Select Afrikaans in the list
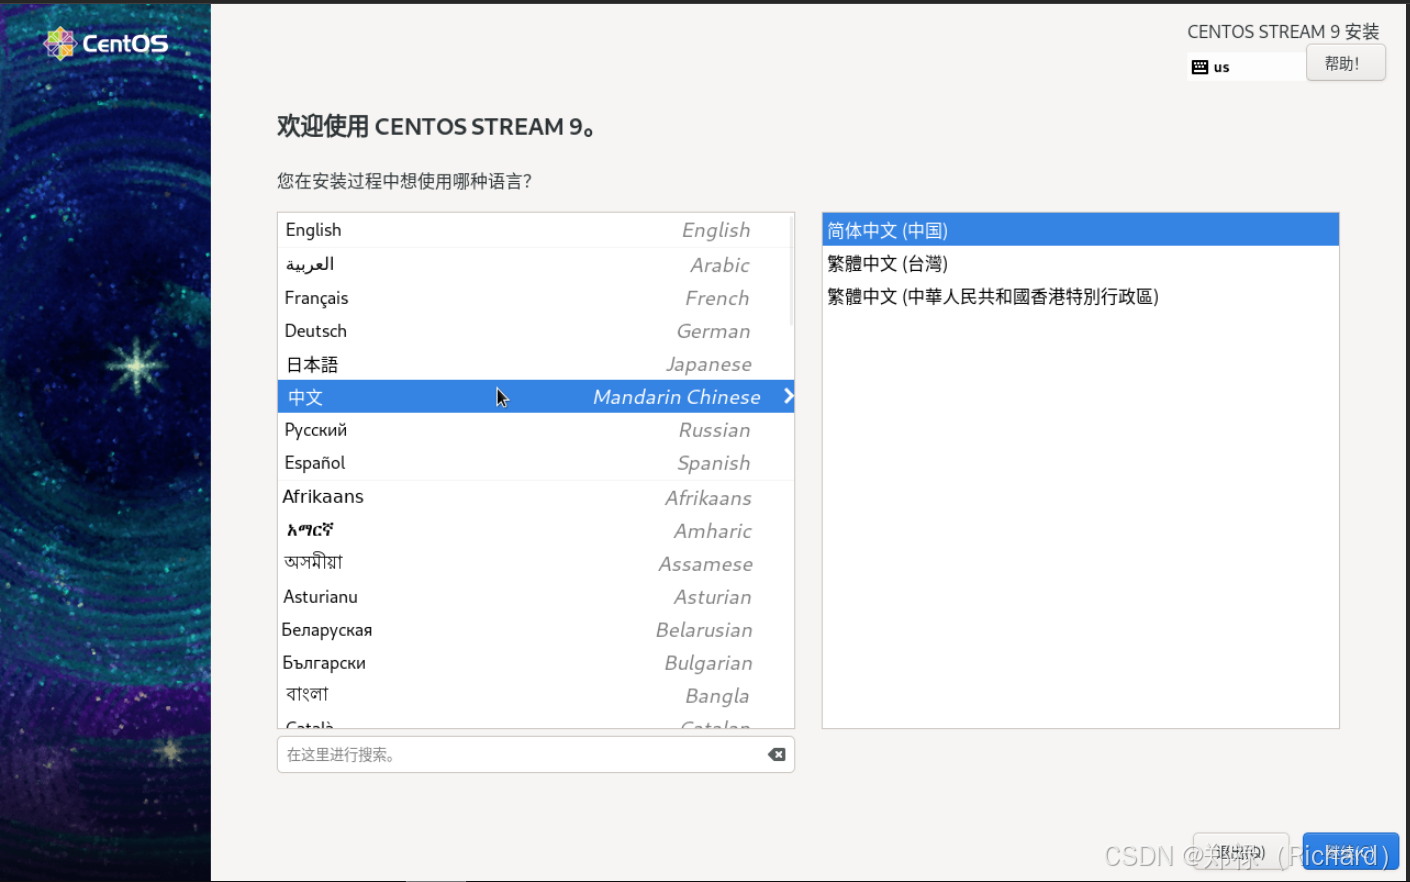Viewport: 1410px width, 882px height. pos(535,497)
